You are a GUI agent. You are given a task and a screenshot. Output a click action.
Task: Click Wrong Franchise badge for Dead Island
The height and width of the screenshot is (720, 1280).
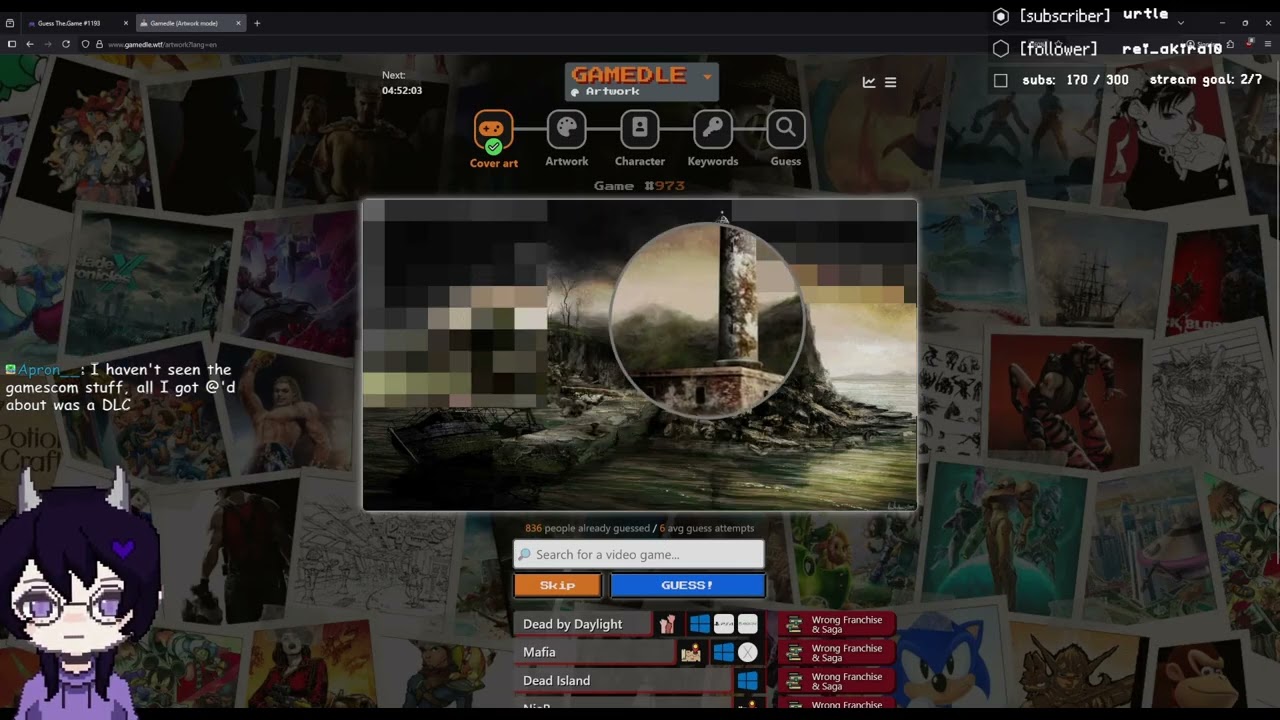837,681
